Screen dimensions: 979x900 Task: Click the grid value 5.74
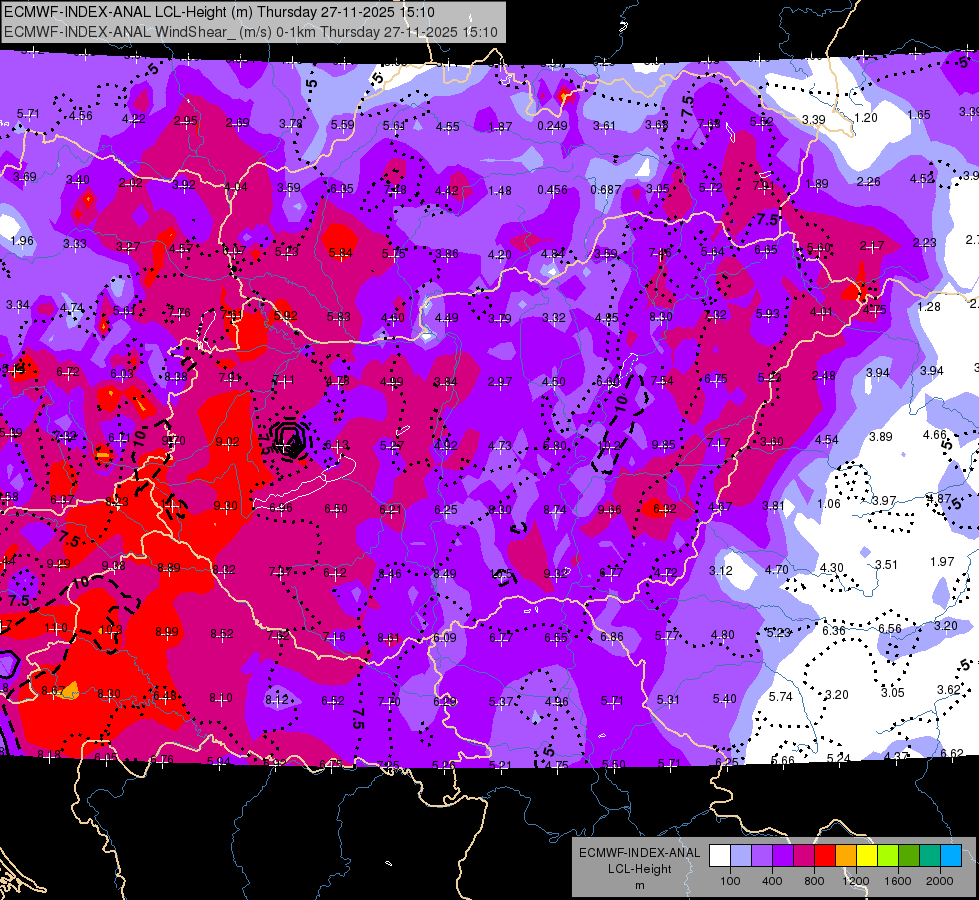coord(780,696)
